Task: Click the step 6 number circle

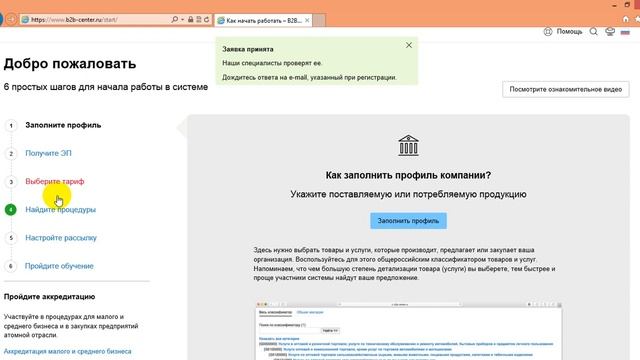Action: pyautogui.click(x=11, y=266)
